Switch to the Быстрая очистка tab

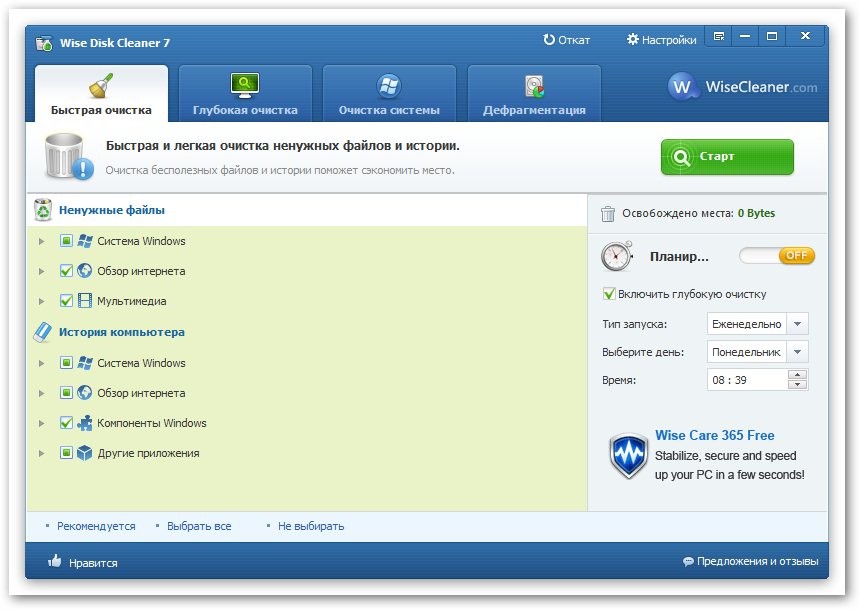(x=101, y=93)
